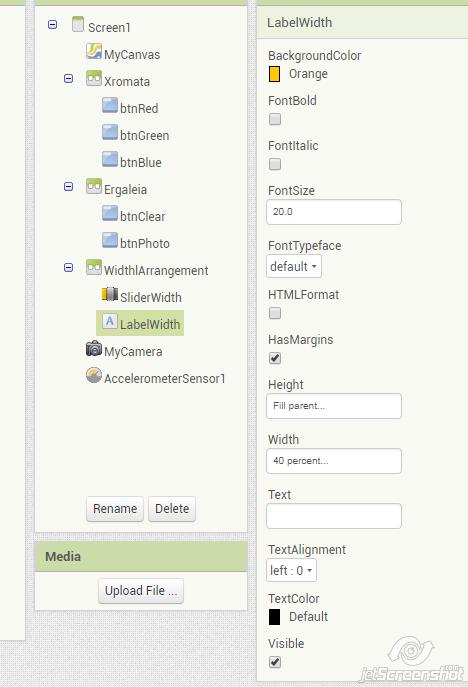Toggle the Visible checkbox off
Viewport: 468px width, 687px height.
click(275, 662)
